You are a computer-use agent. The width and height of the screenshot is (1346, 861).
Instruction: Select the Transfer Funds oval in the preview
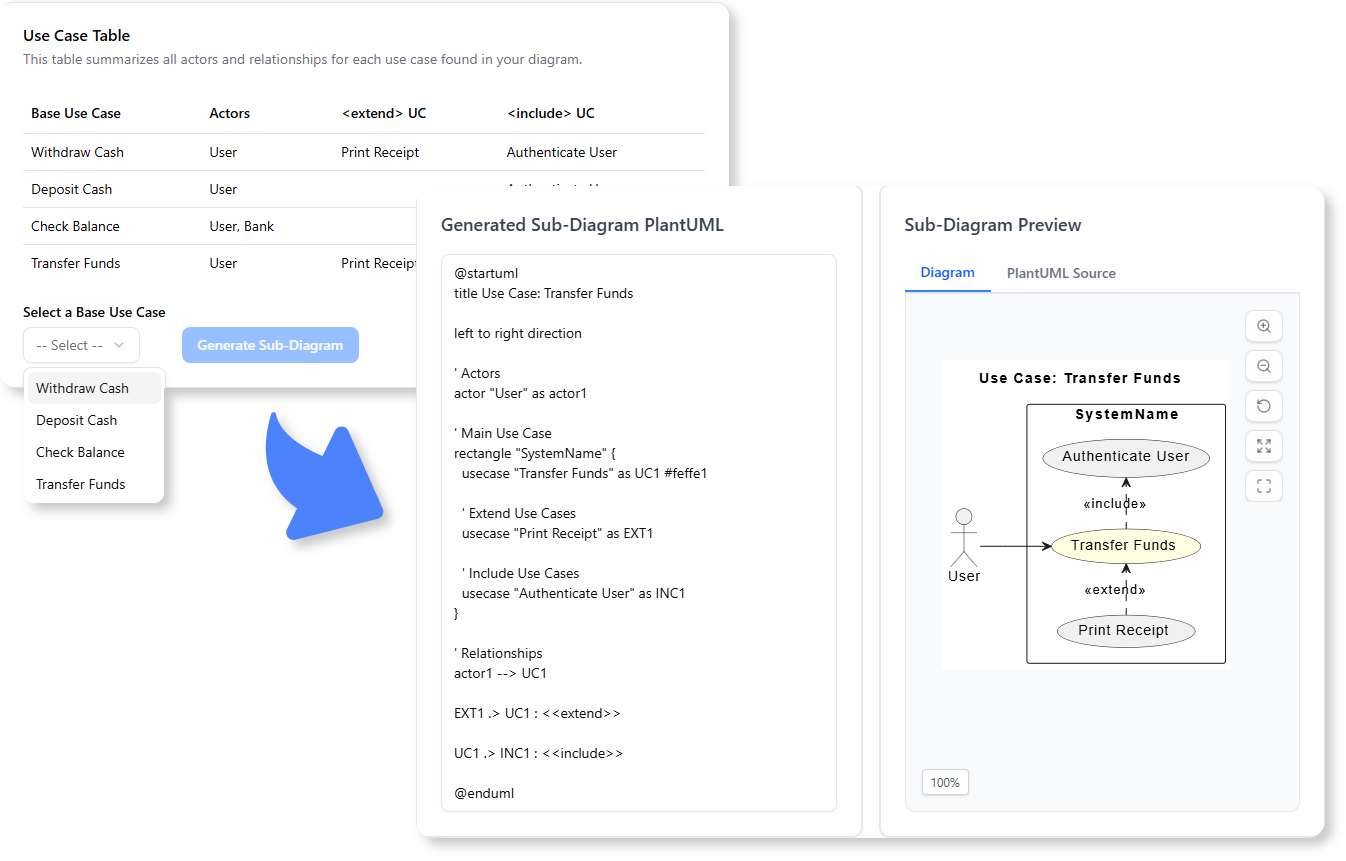pyautogui.click(x=1125, y=545)
